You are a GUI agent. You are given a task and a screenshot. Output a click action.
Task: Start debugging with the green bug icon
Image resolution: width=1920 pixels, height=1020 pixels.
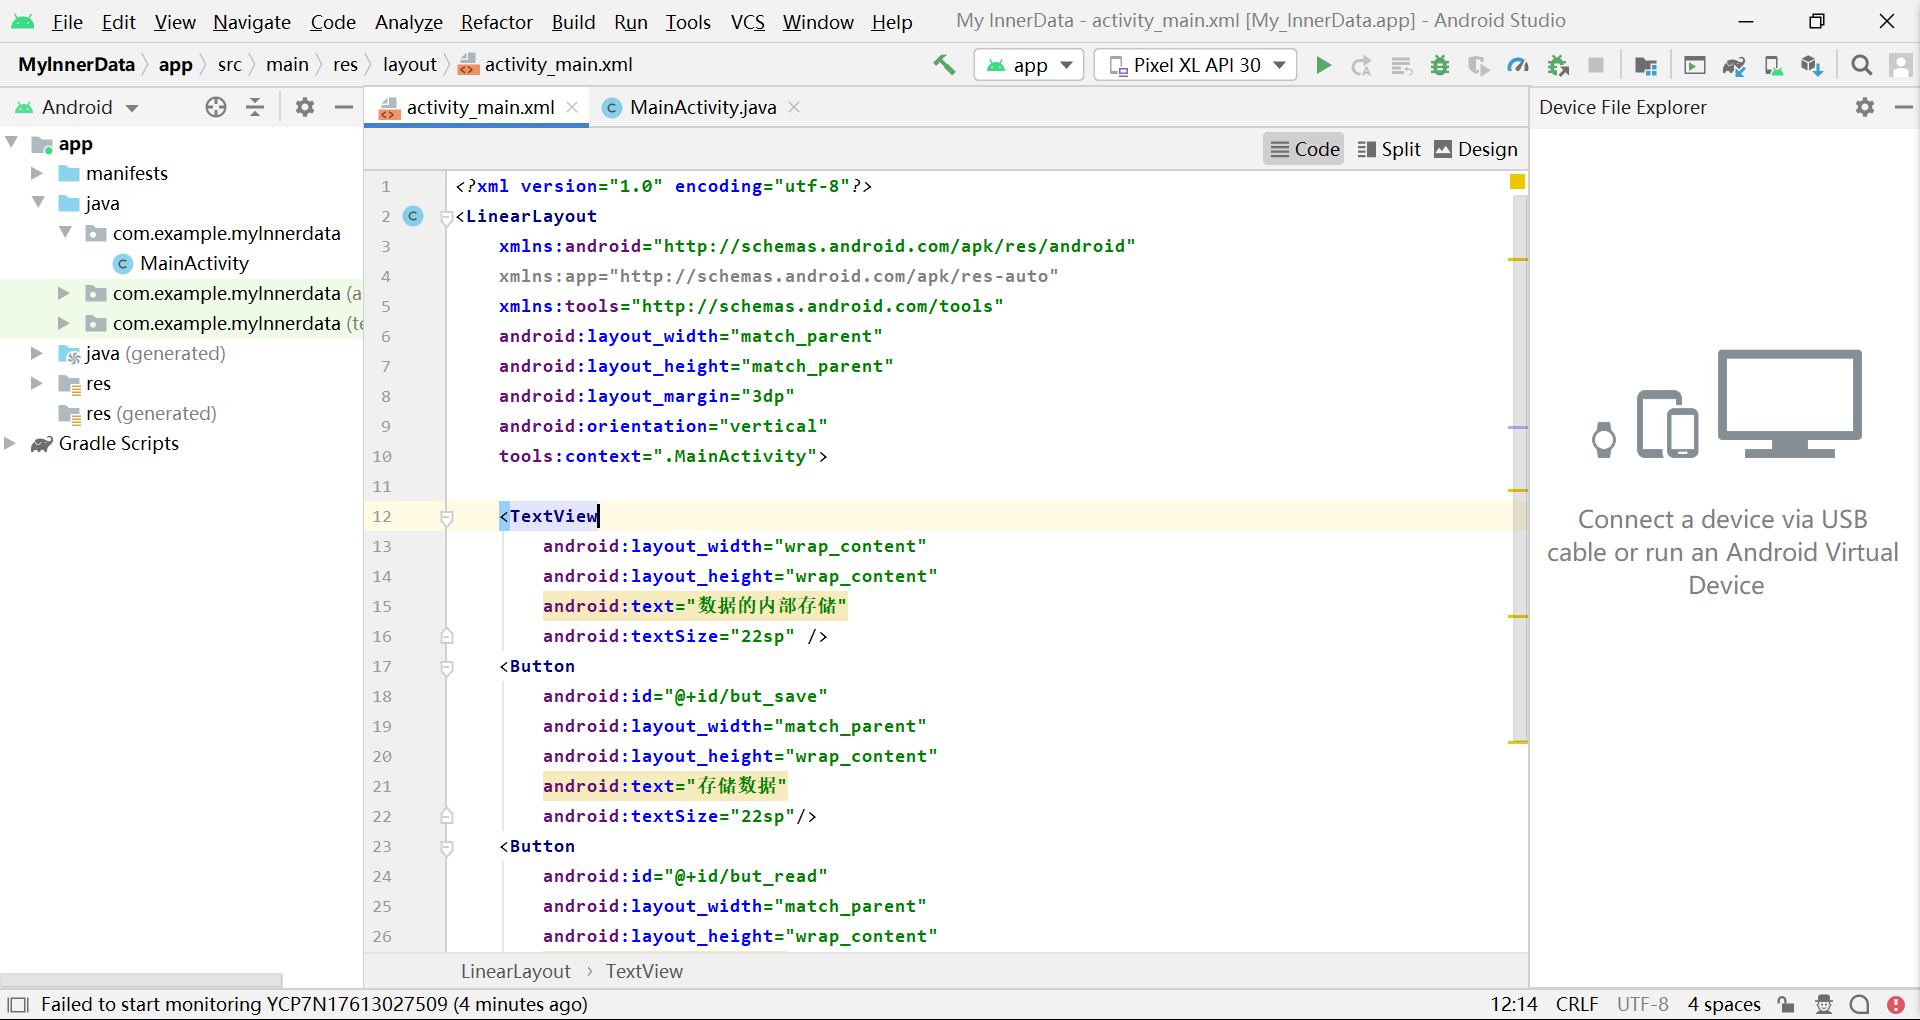point(1440,65)
